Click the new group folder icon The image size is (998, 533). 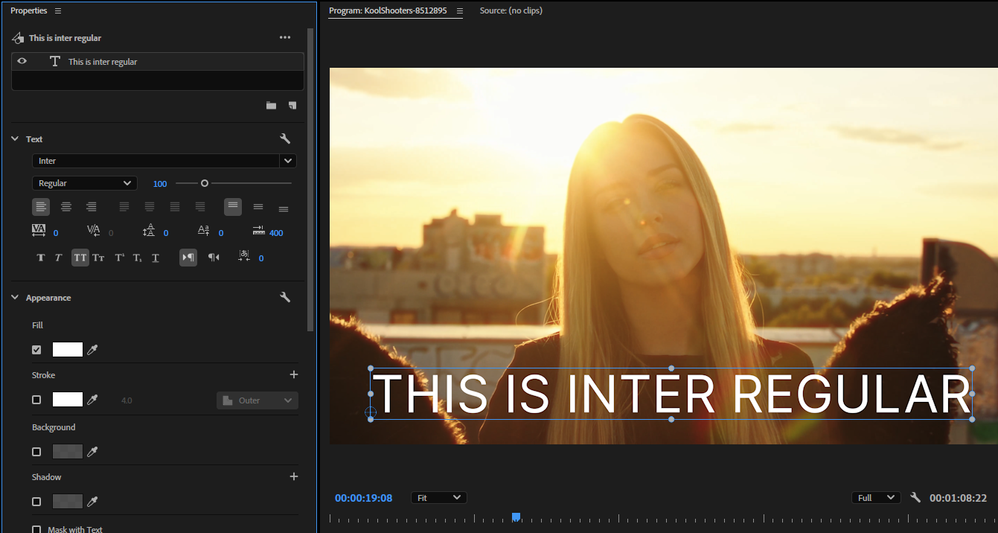coord(271,105)
